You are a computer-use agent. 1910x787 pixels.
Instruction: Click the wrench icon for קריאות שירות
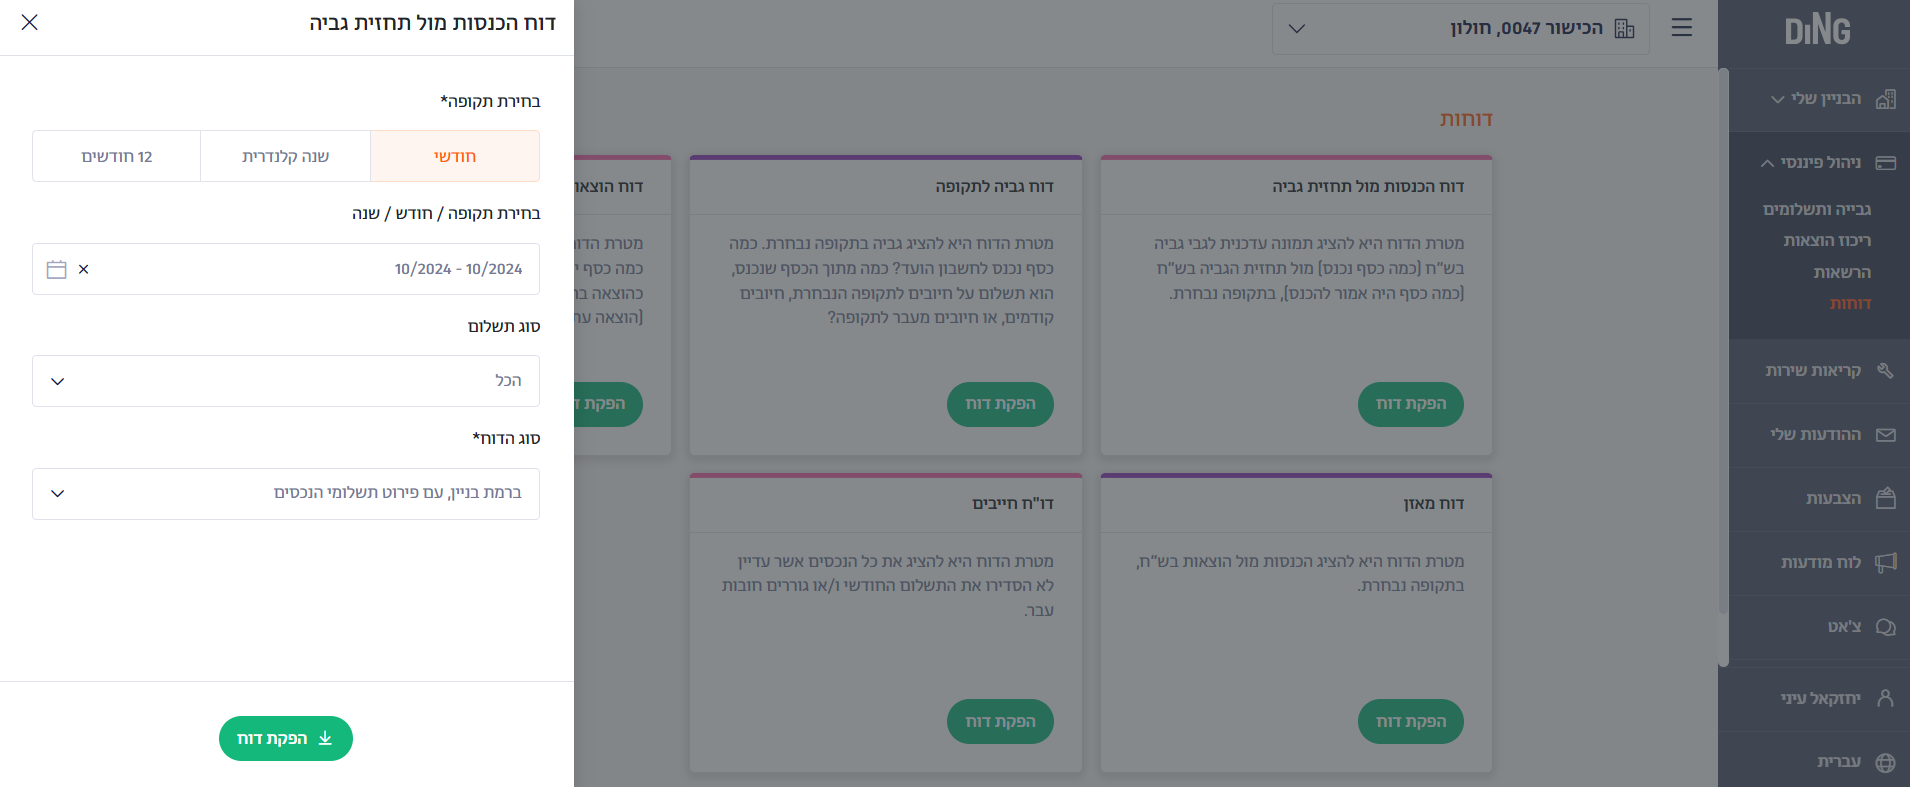1885,370
